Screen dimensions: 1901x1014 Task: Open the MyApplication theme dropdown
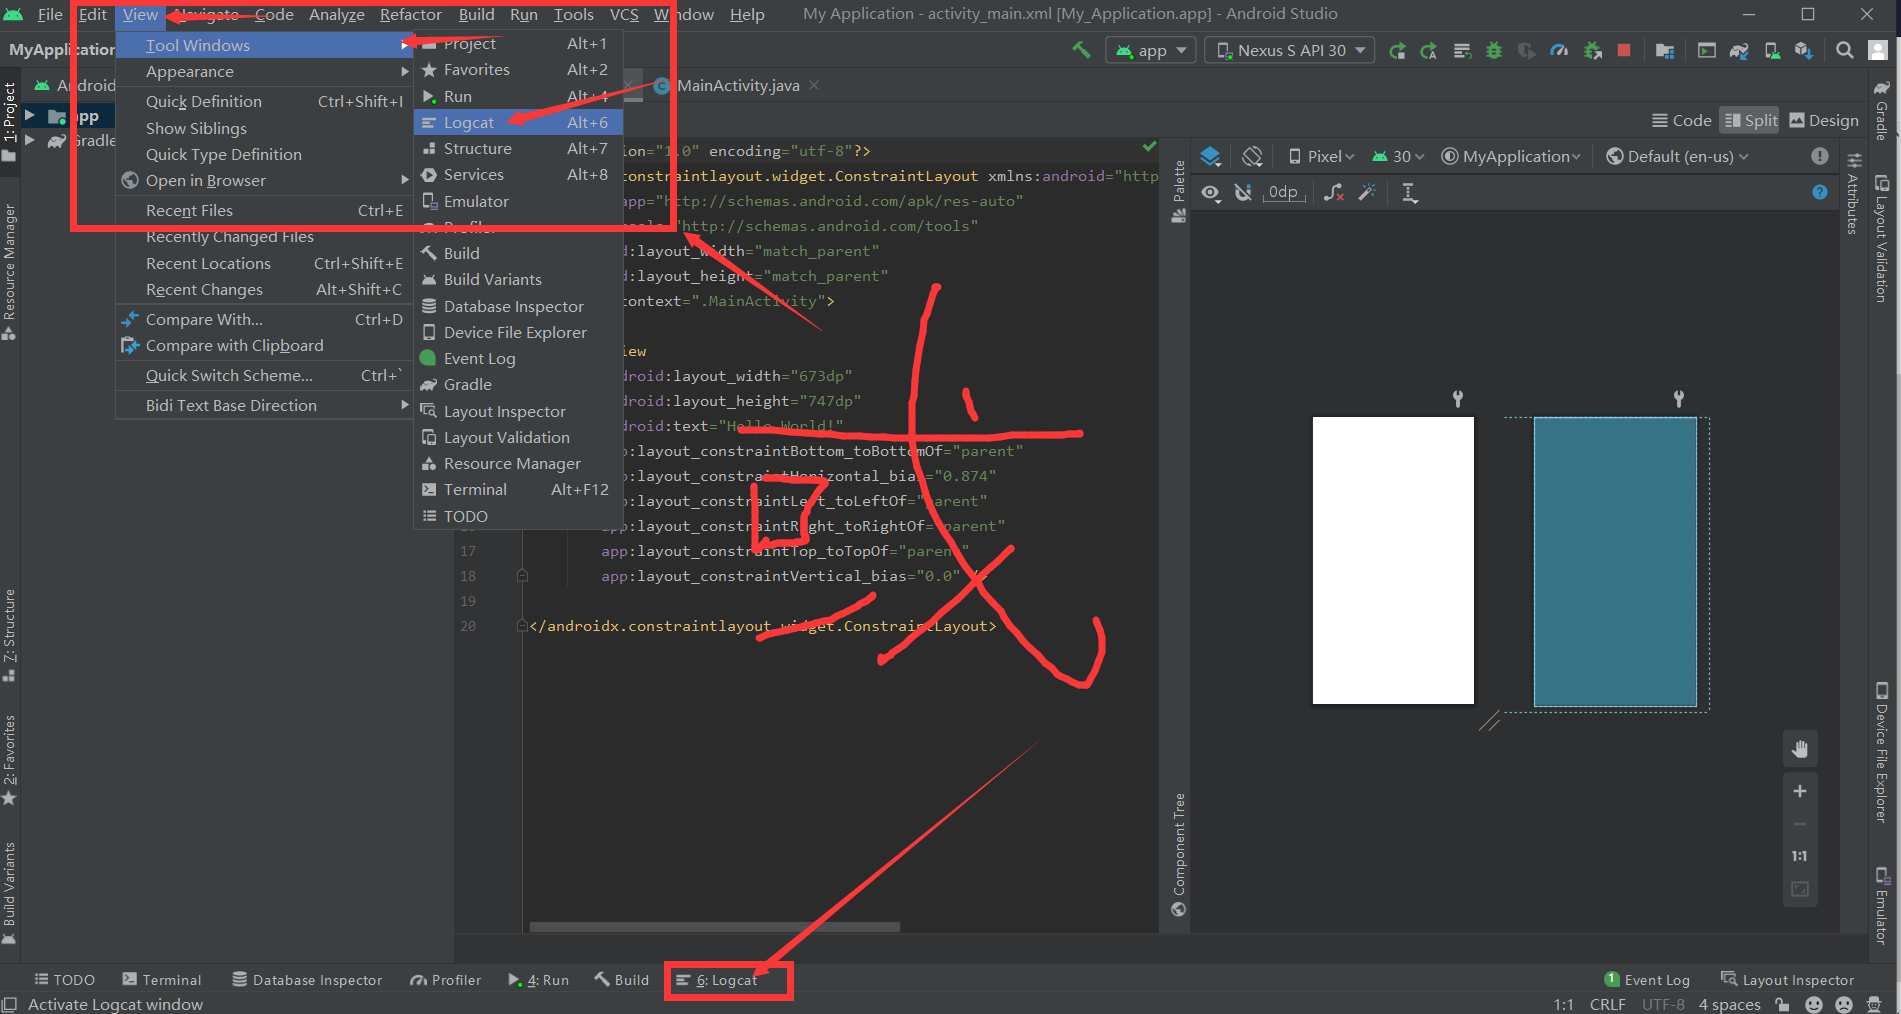[x=1511, y=156]
